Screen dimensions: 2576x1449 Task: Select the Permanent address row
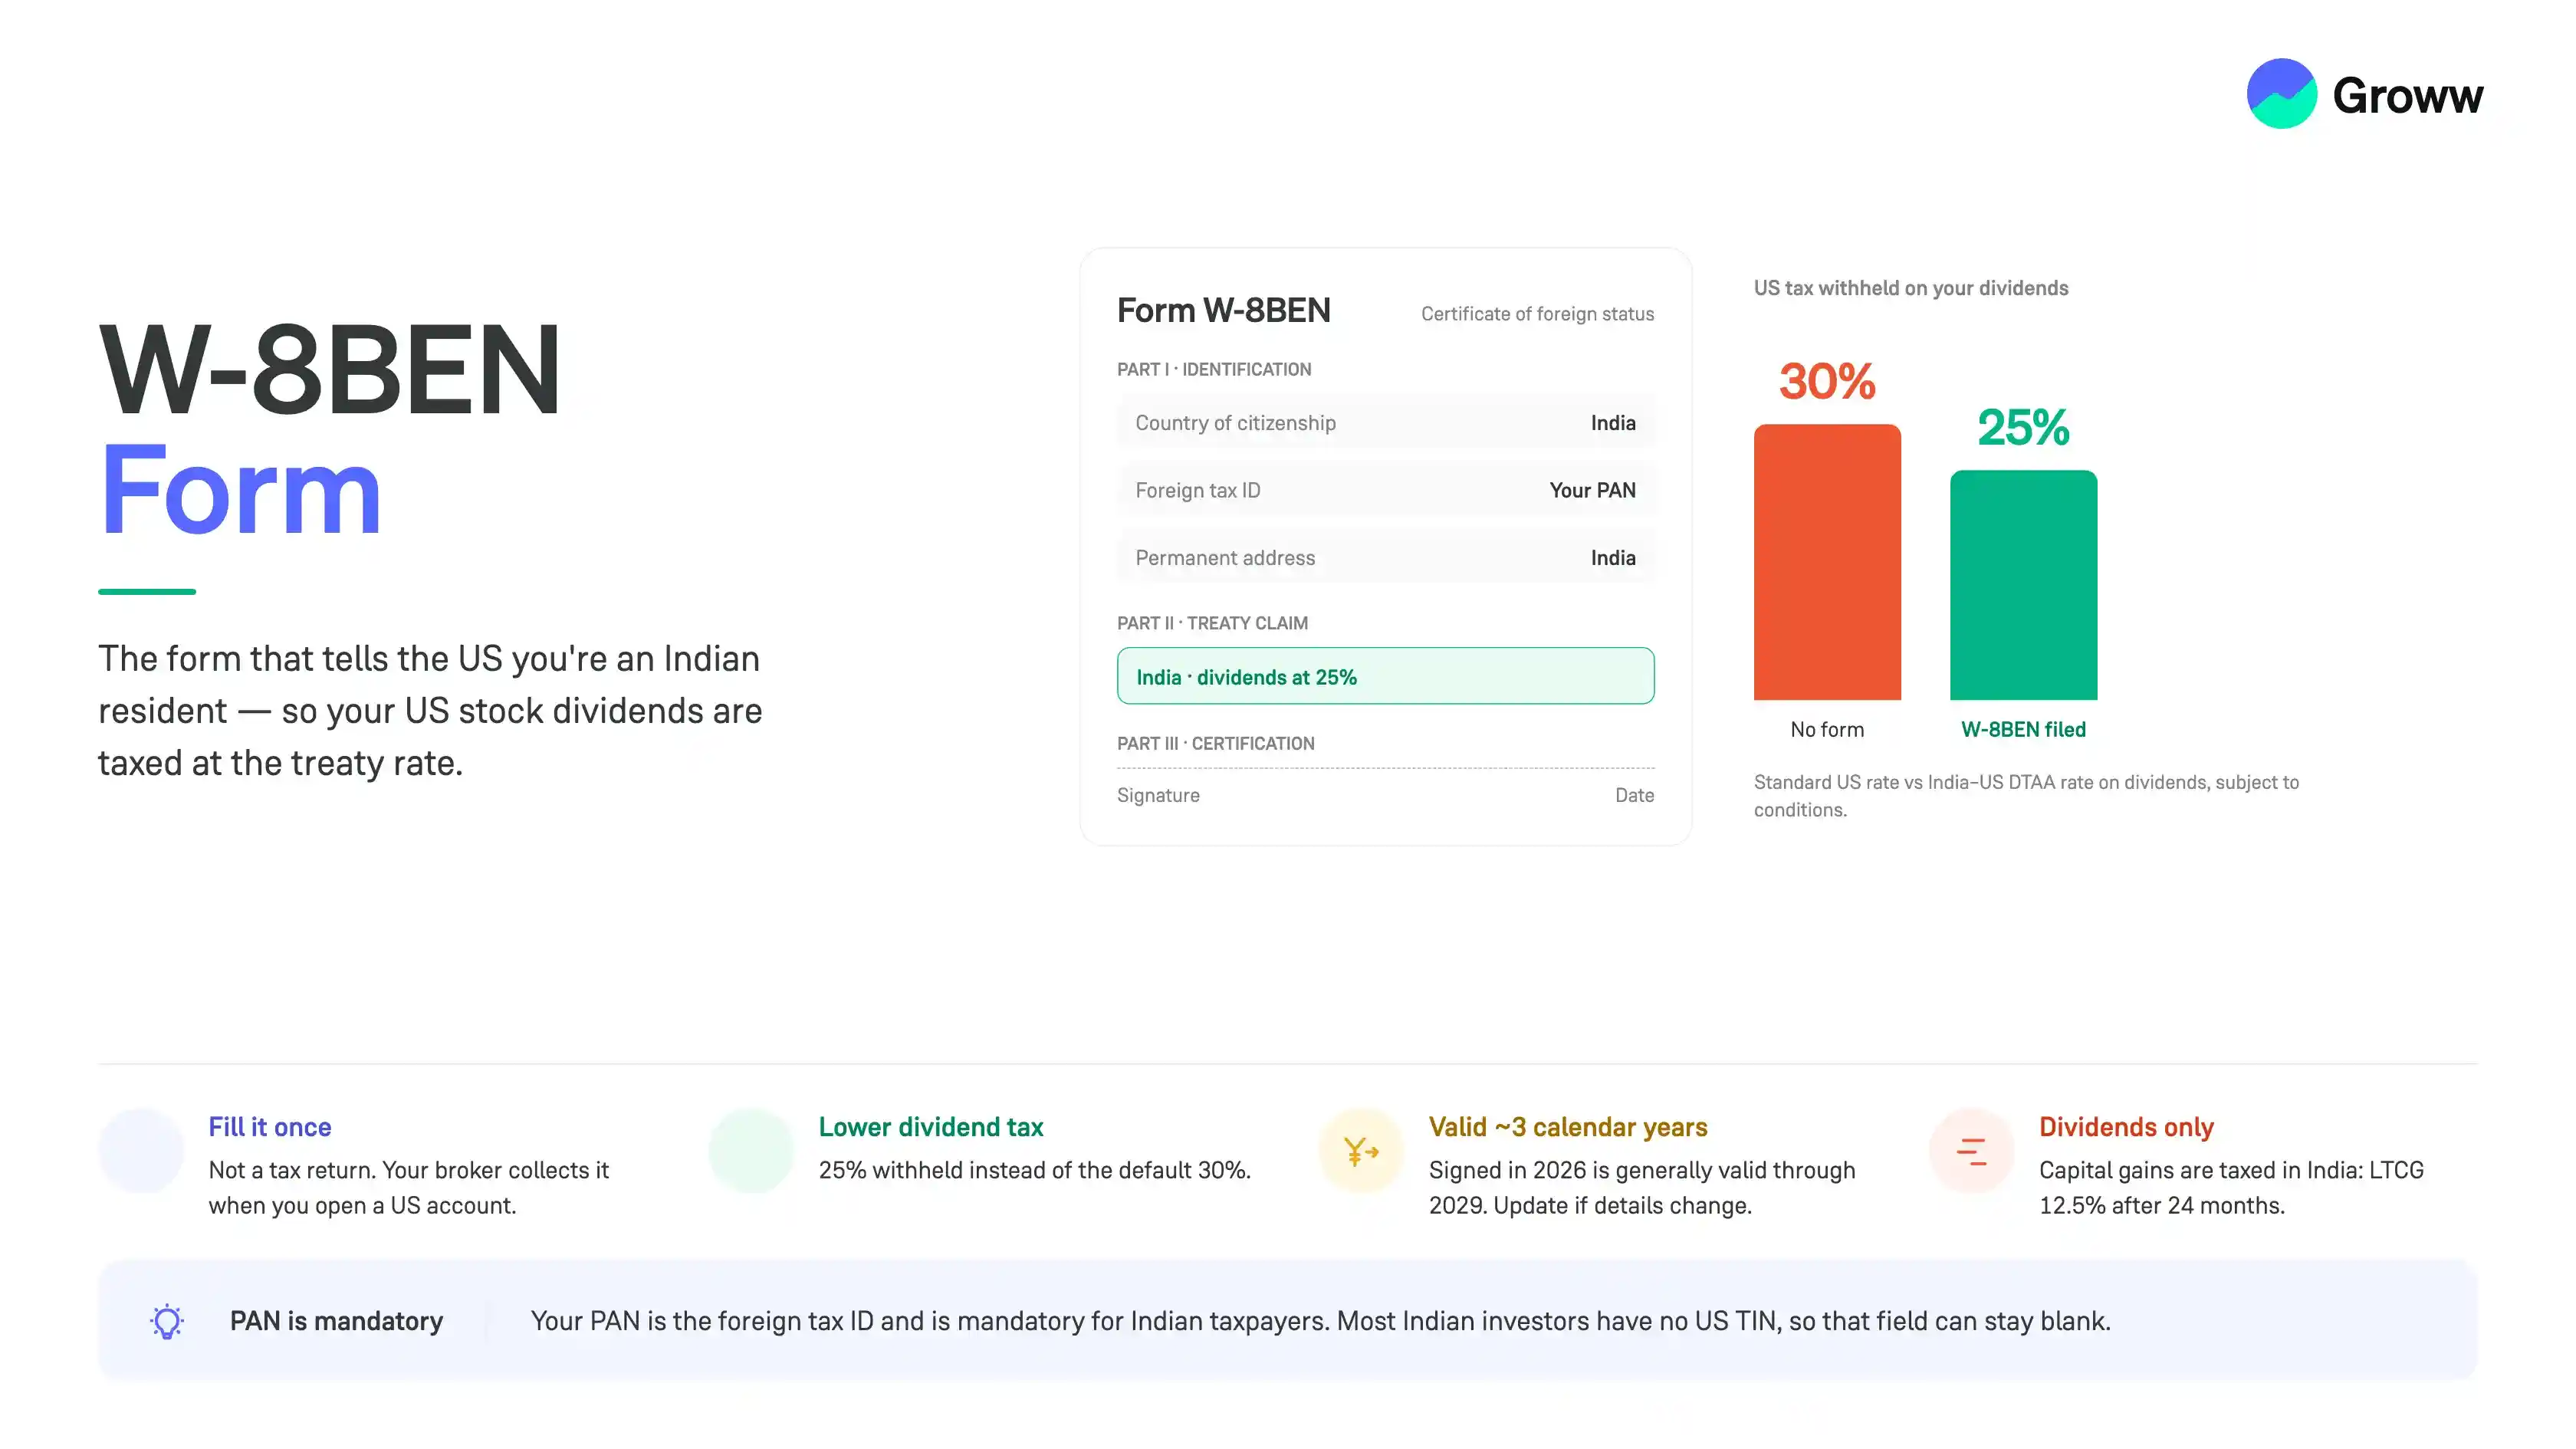(x=1385, y=557)
